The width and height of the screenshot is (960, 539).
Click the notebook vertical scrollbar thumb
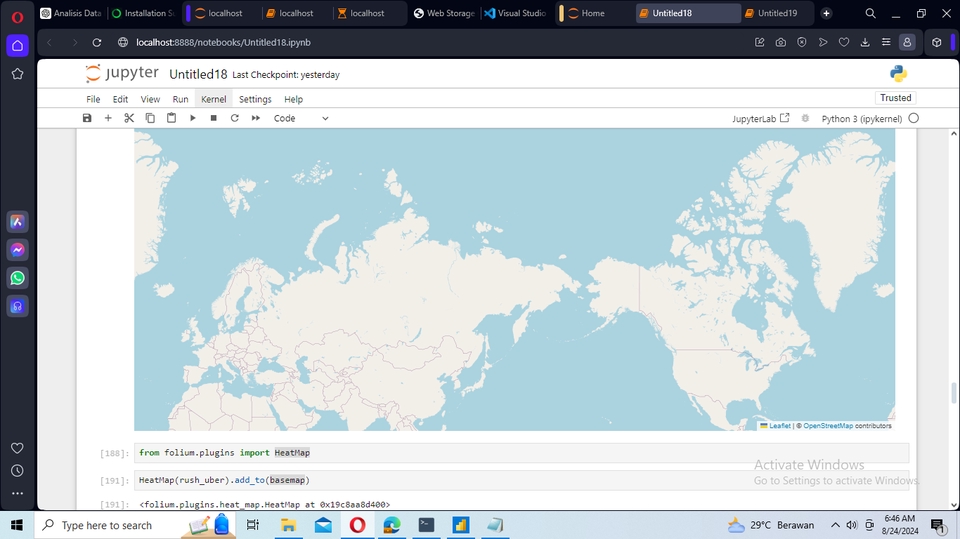[953, 393]
